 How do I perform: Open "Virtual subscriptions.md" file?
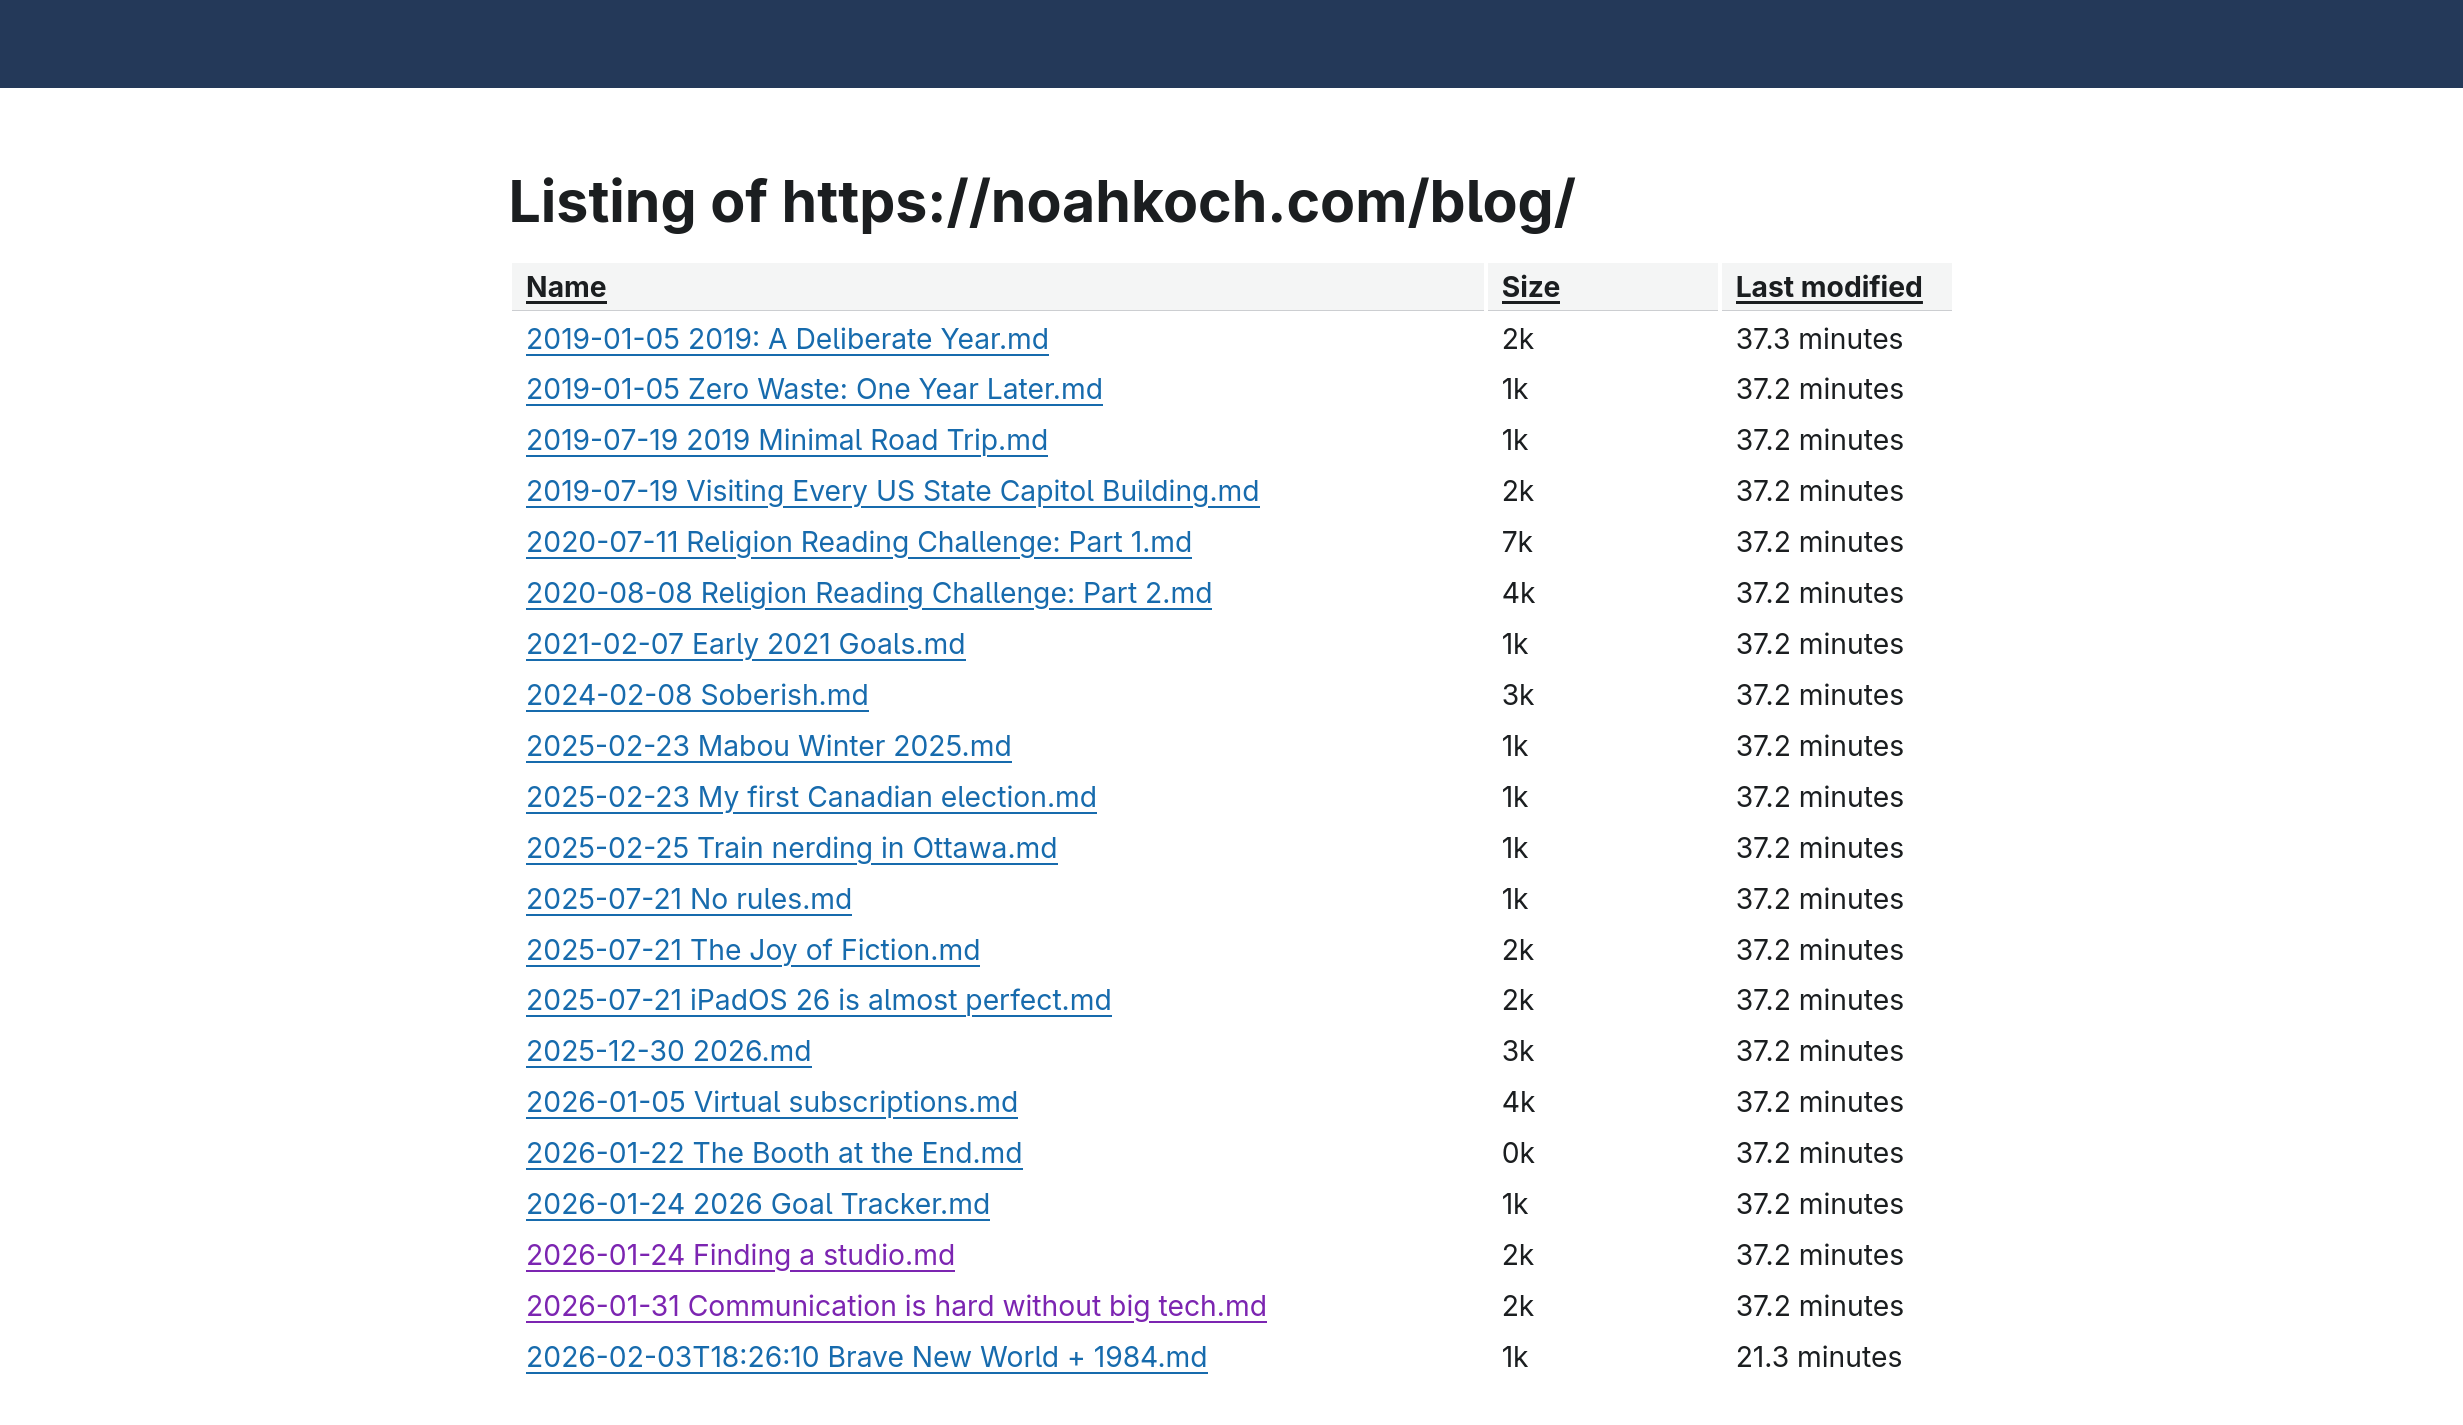(771, 1102)
